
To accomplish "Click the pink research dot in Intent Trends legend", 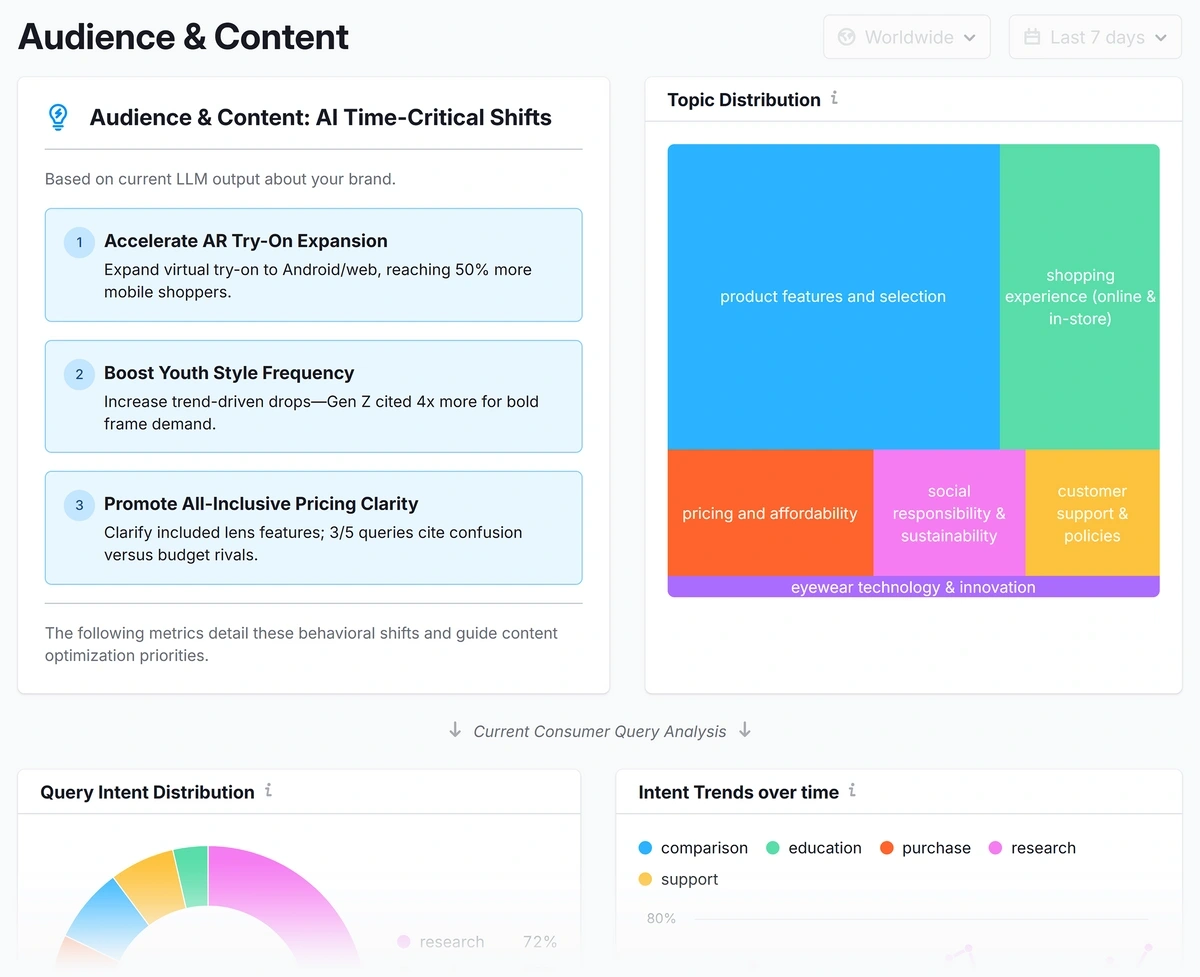I will pos(995,848).
